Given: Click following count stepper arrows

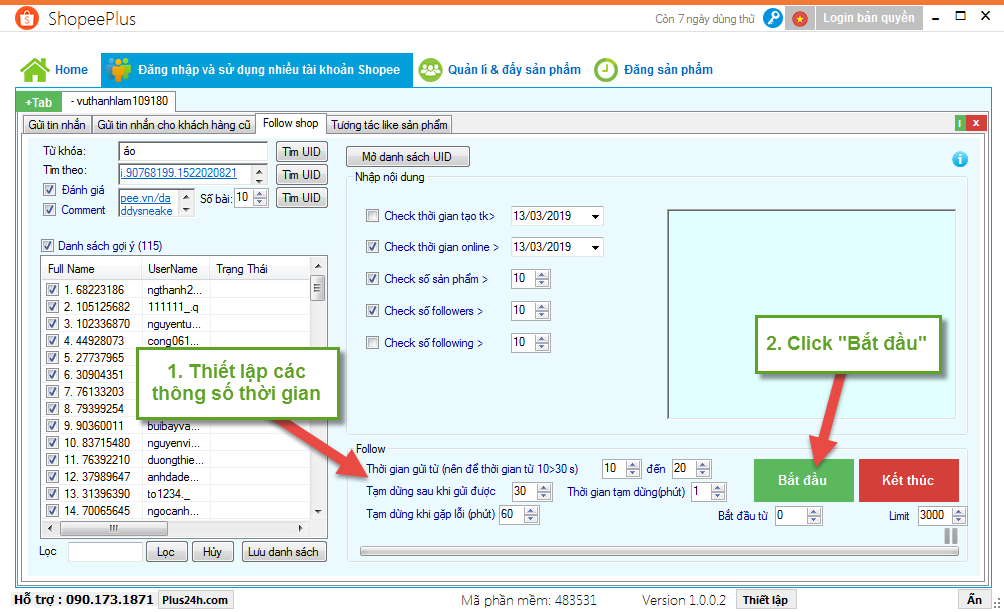Looking at the screenshot, I should point(542,342).
